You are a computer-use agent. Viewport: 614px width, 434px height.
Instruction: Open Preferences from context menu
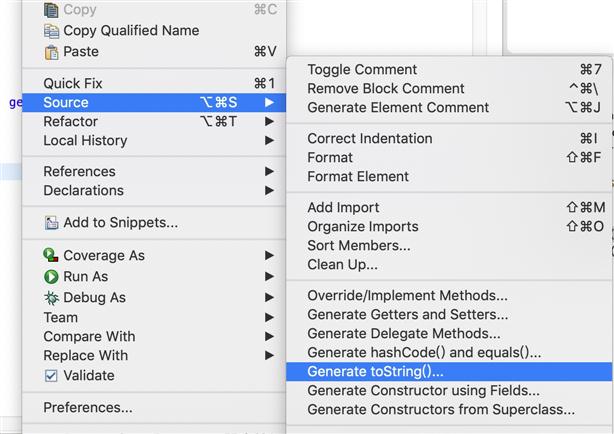(154, 407)
